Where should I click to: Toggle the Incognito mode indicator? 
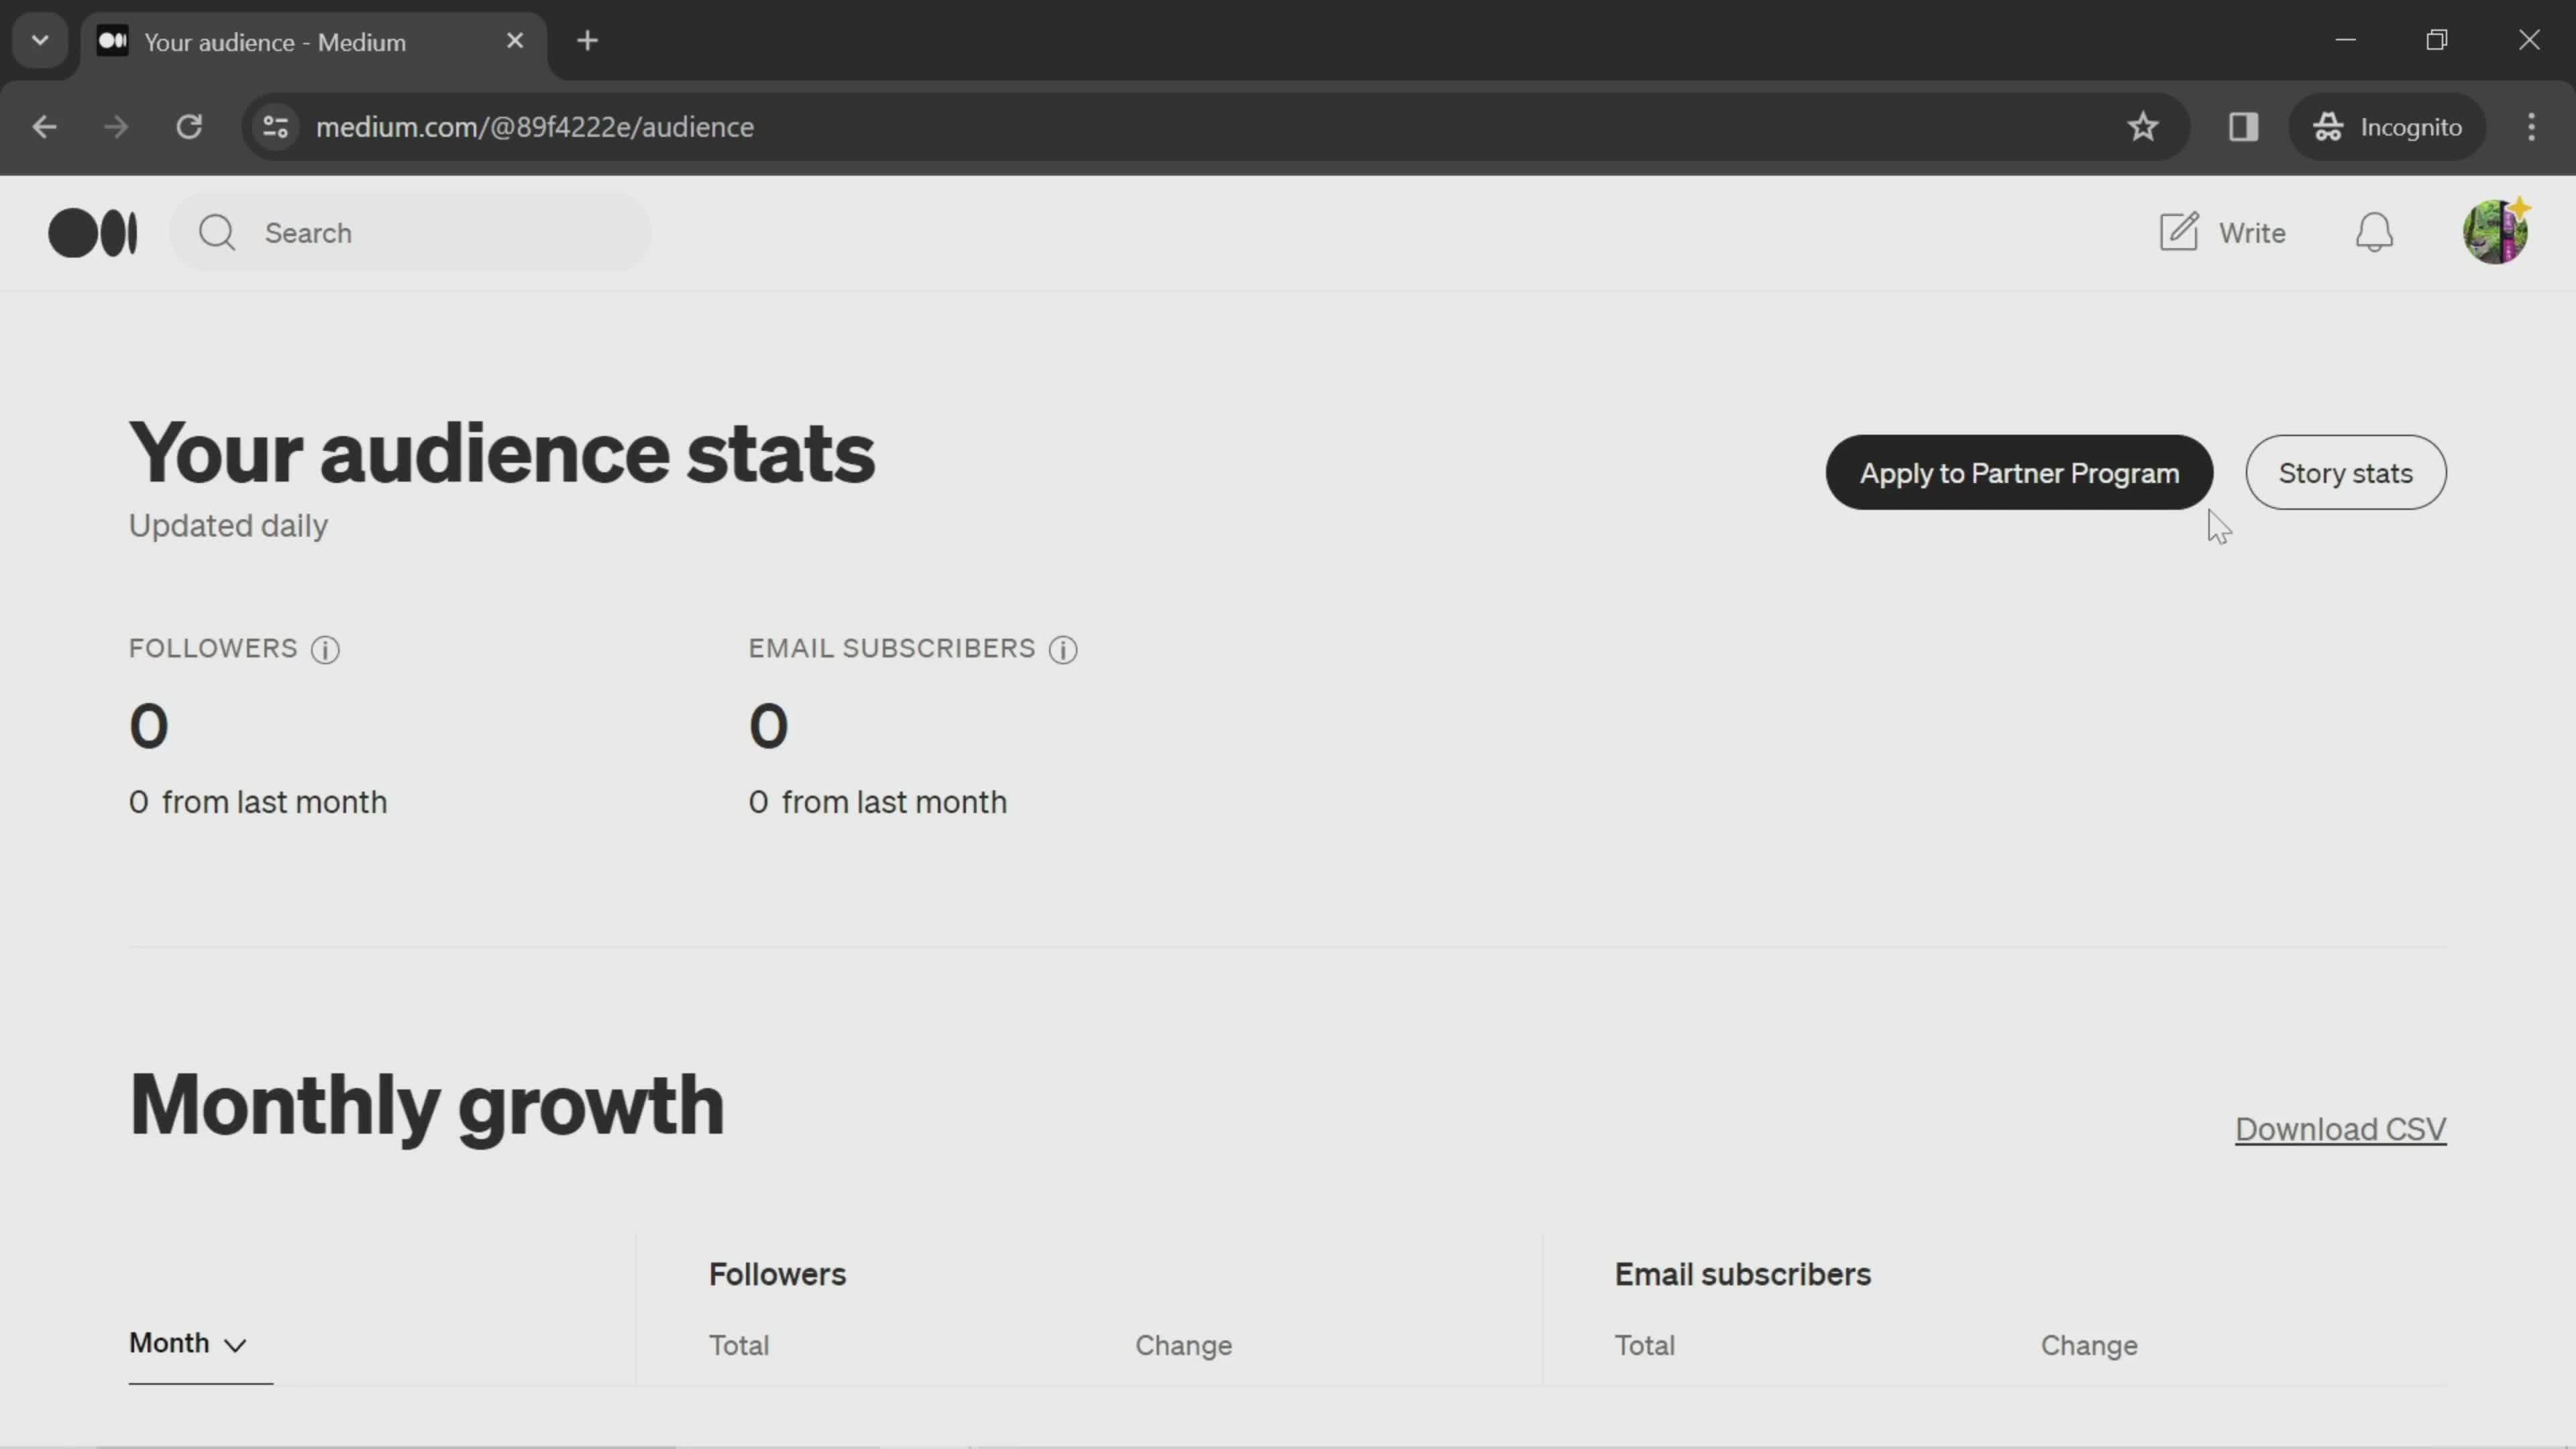(x=2388, y=126)
